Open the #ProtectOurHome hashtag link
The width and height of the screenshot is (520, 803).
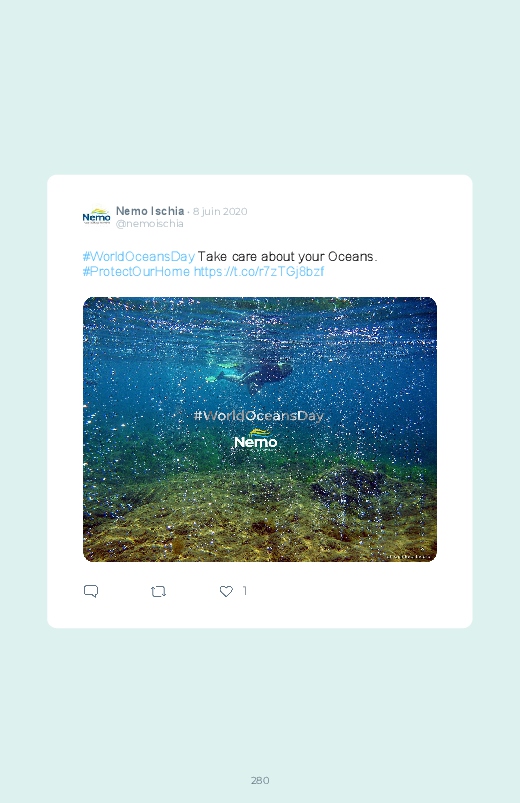136,271
